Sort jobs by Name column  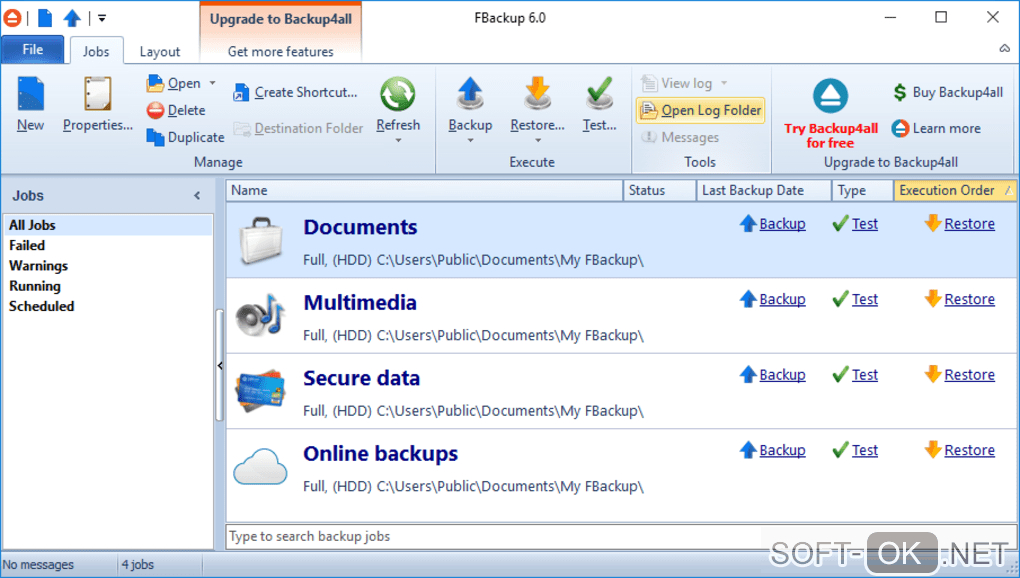click(x=424, y=190)
